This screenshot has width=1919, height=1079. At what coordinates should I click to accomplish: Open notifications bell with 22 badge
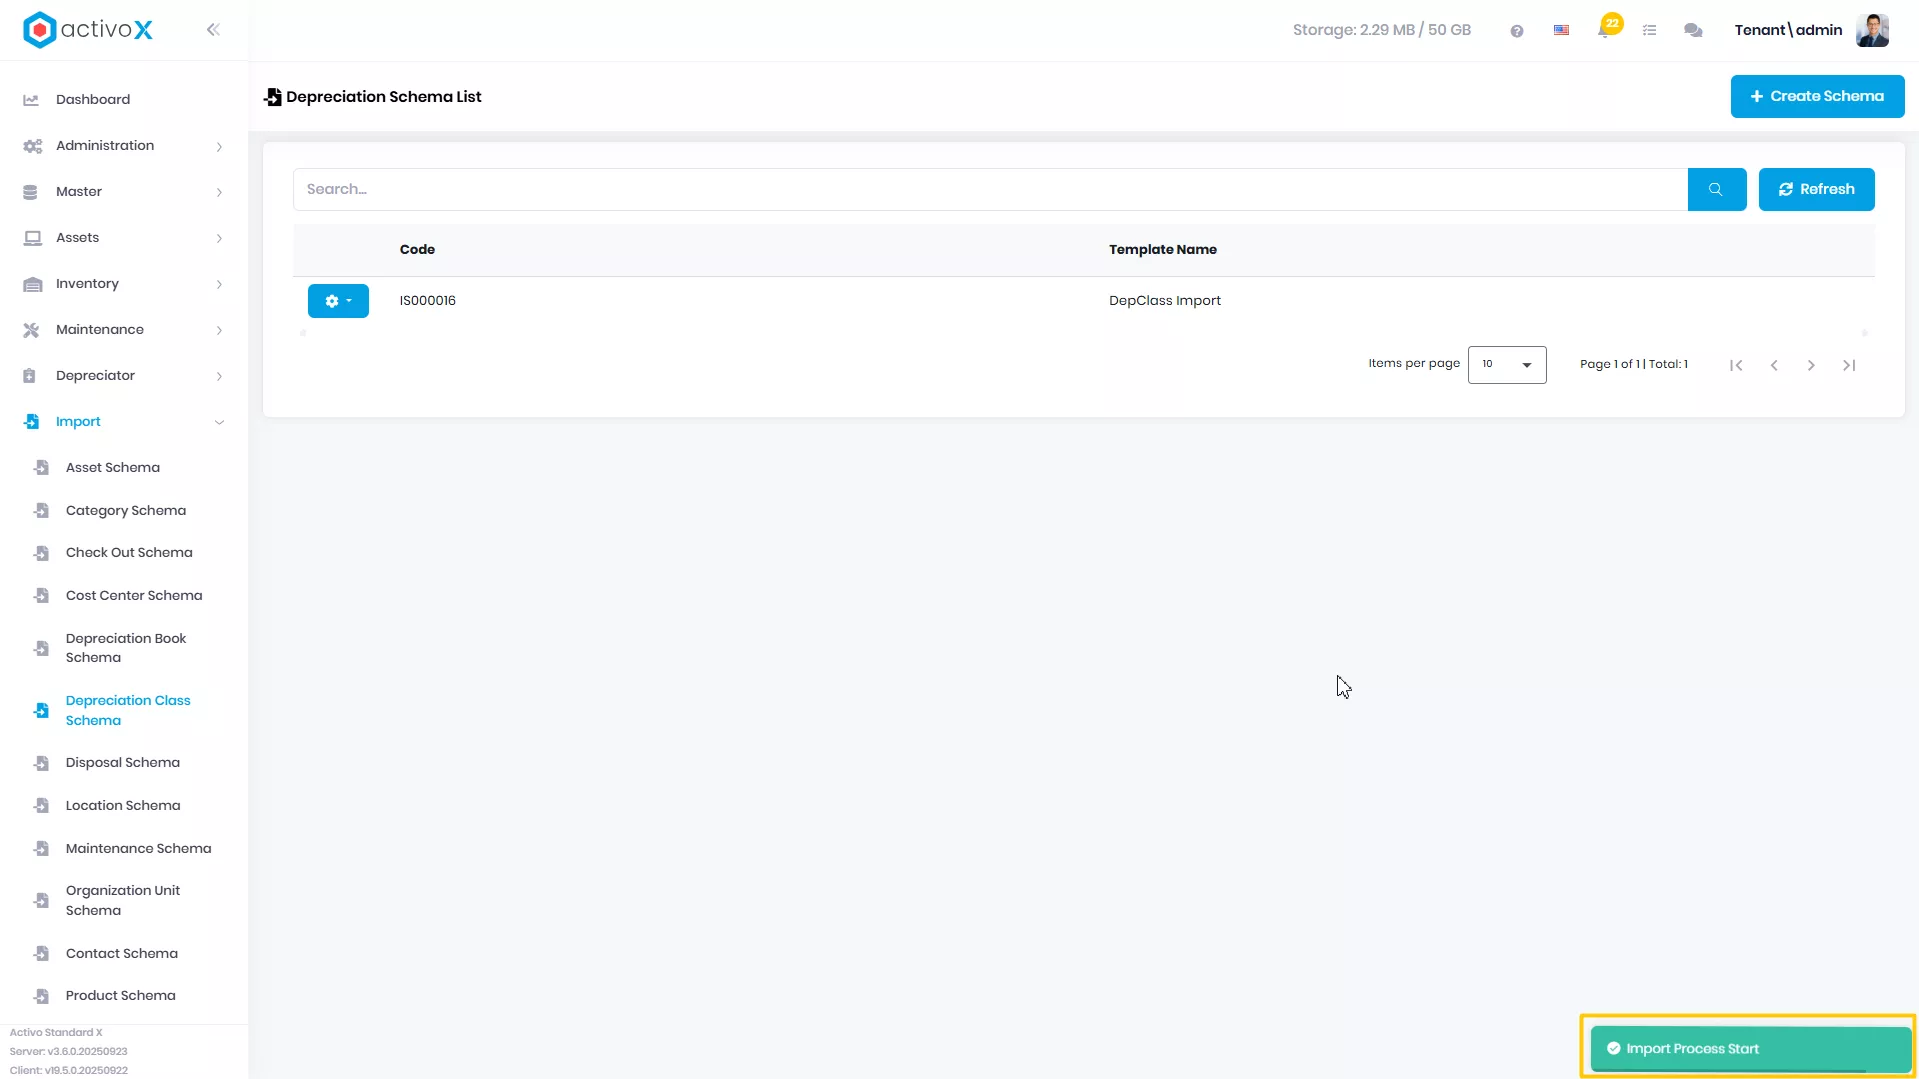click(1606, 28)
